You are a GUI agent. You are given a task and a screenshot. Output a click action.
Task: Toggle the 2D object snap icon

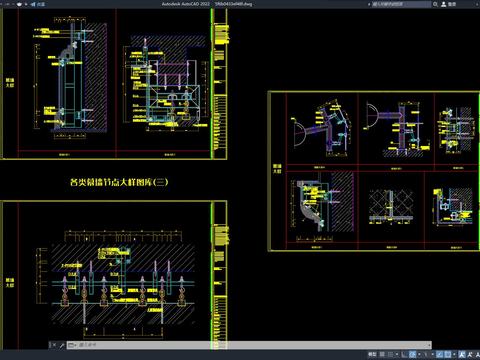[448, 354]
